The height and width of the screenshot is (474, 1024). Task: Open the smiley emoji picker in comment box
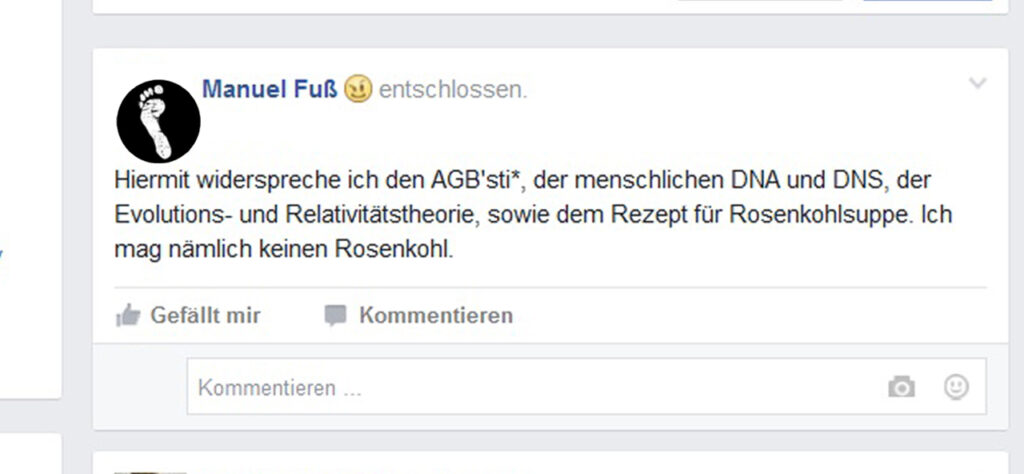(956, 387)
